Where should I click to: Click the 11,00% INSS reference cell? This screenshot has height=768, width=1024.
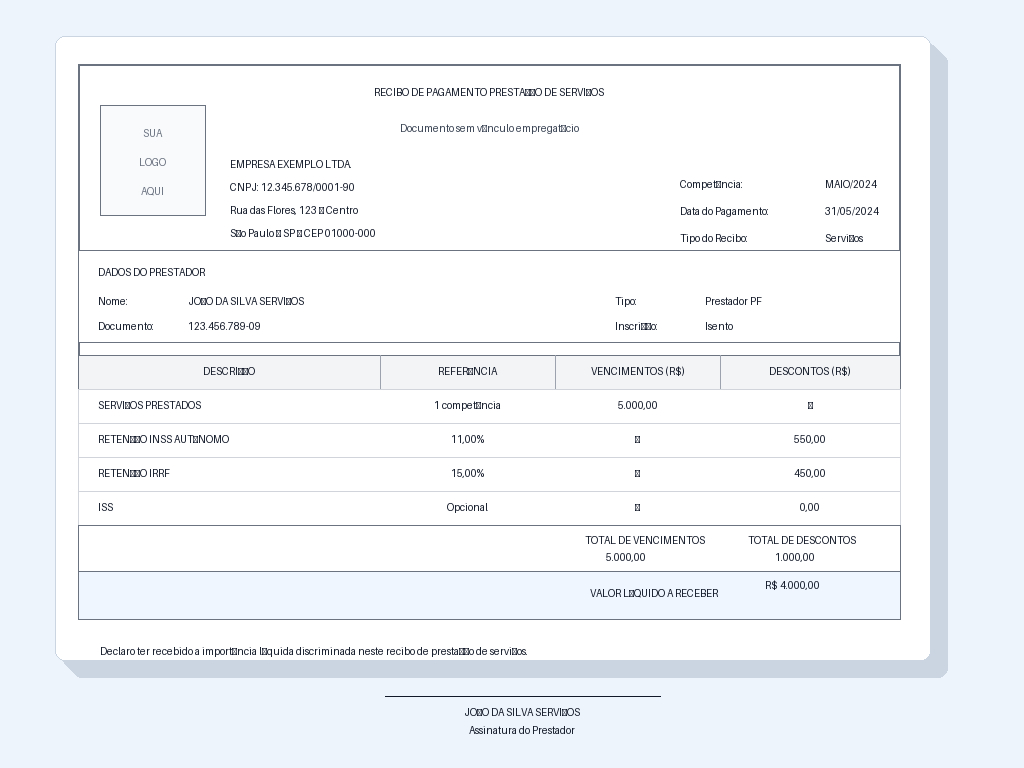click(x=468, y=440)
